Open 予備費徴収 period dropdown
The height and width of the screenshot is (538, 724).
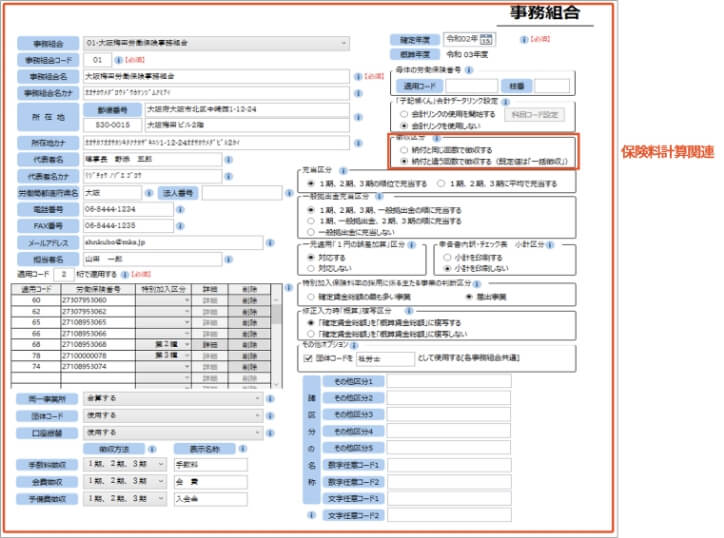click(125, 499)
